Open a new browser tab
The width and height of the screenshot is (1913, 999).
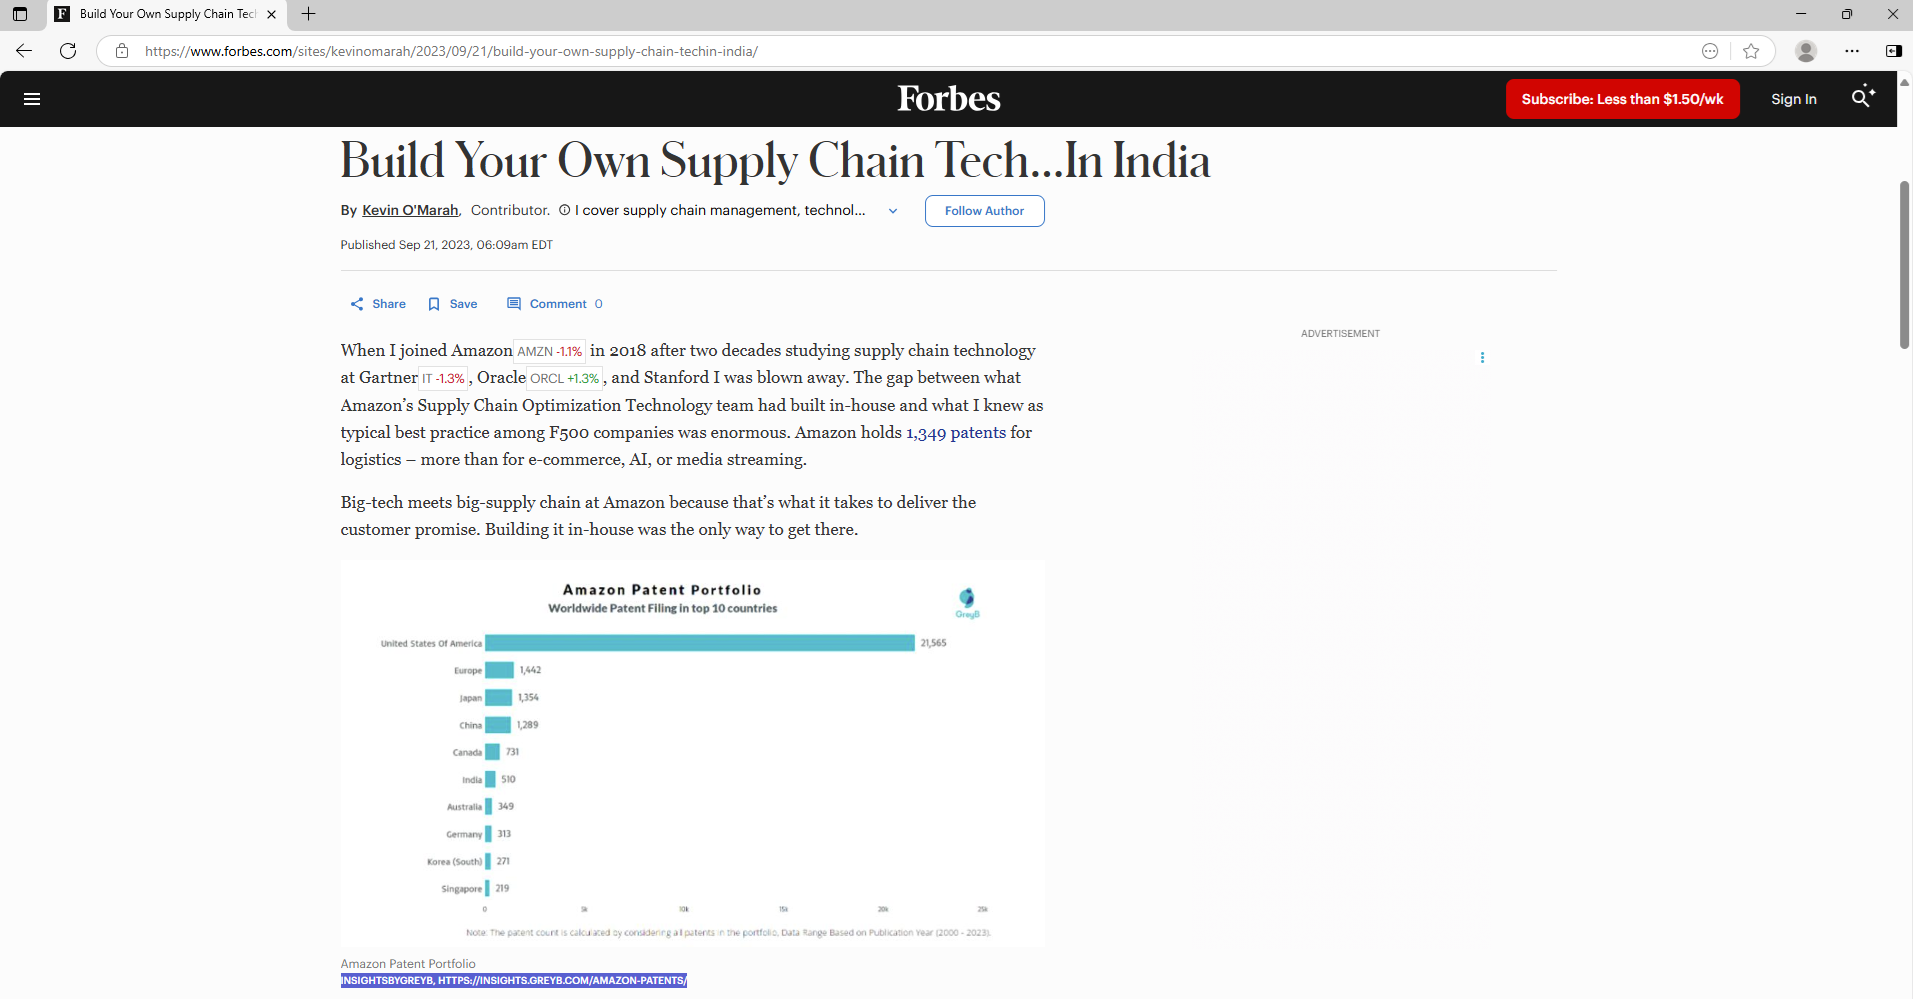coord(309,14)
